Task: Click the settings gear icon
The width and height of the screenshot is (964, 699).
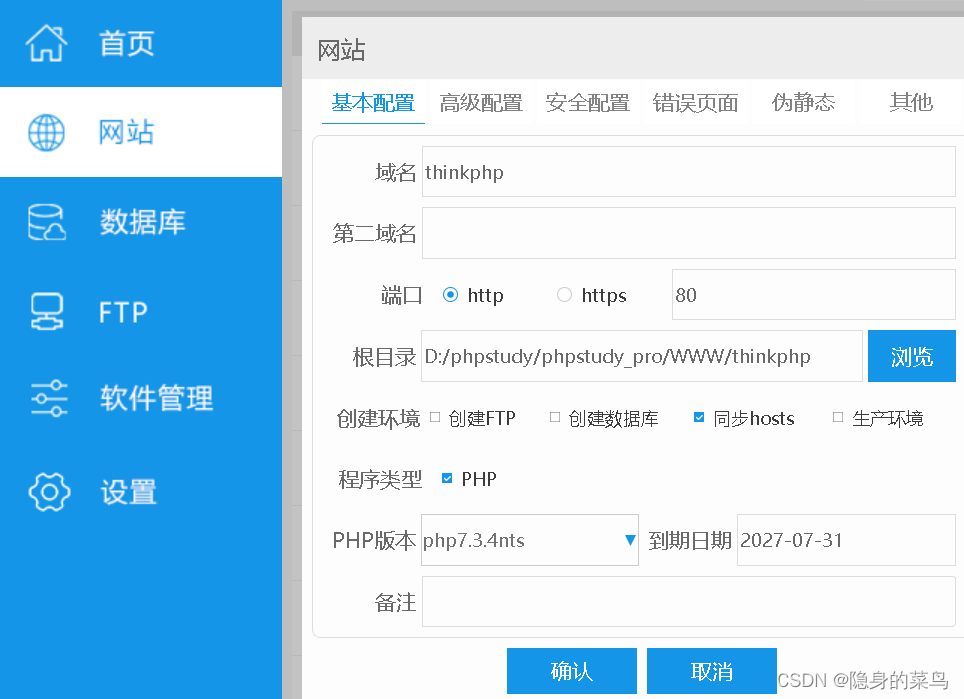Action: pos(49,492)
